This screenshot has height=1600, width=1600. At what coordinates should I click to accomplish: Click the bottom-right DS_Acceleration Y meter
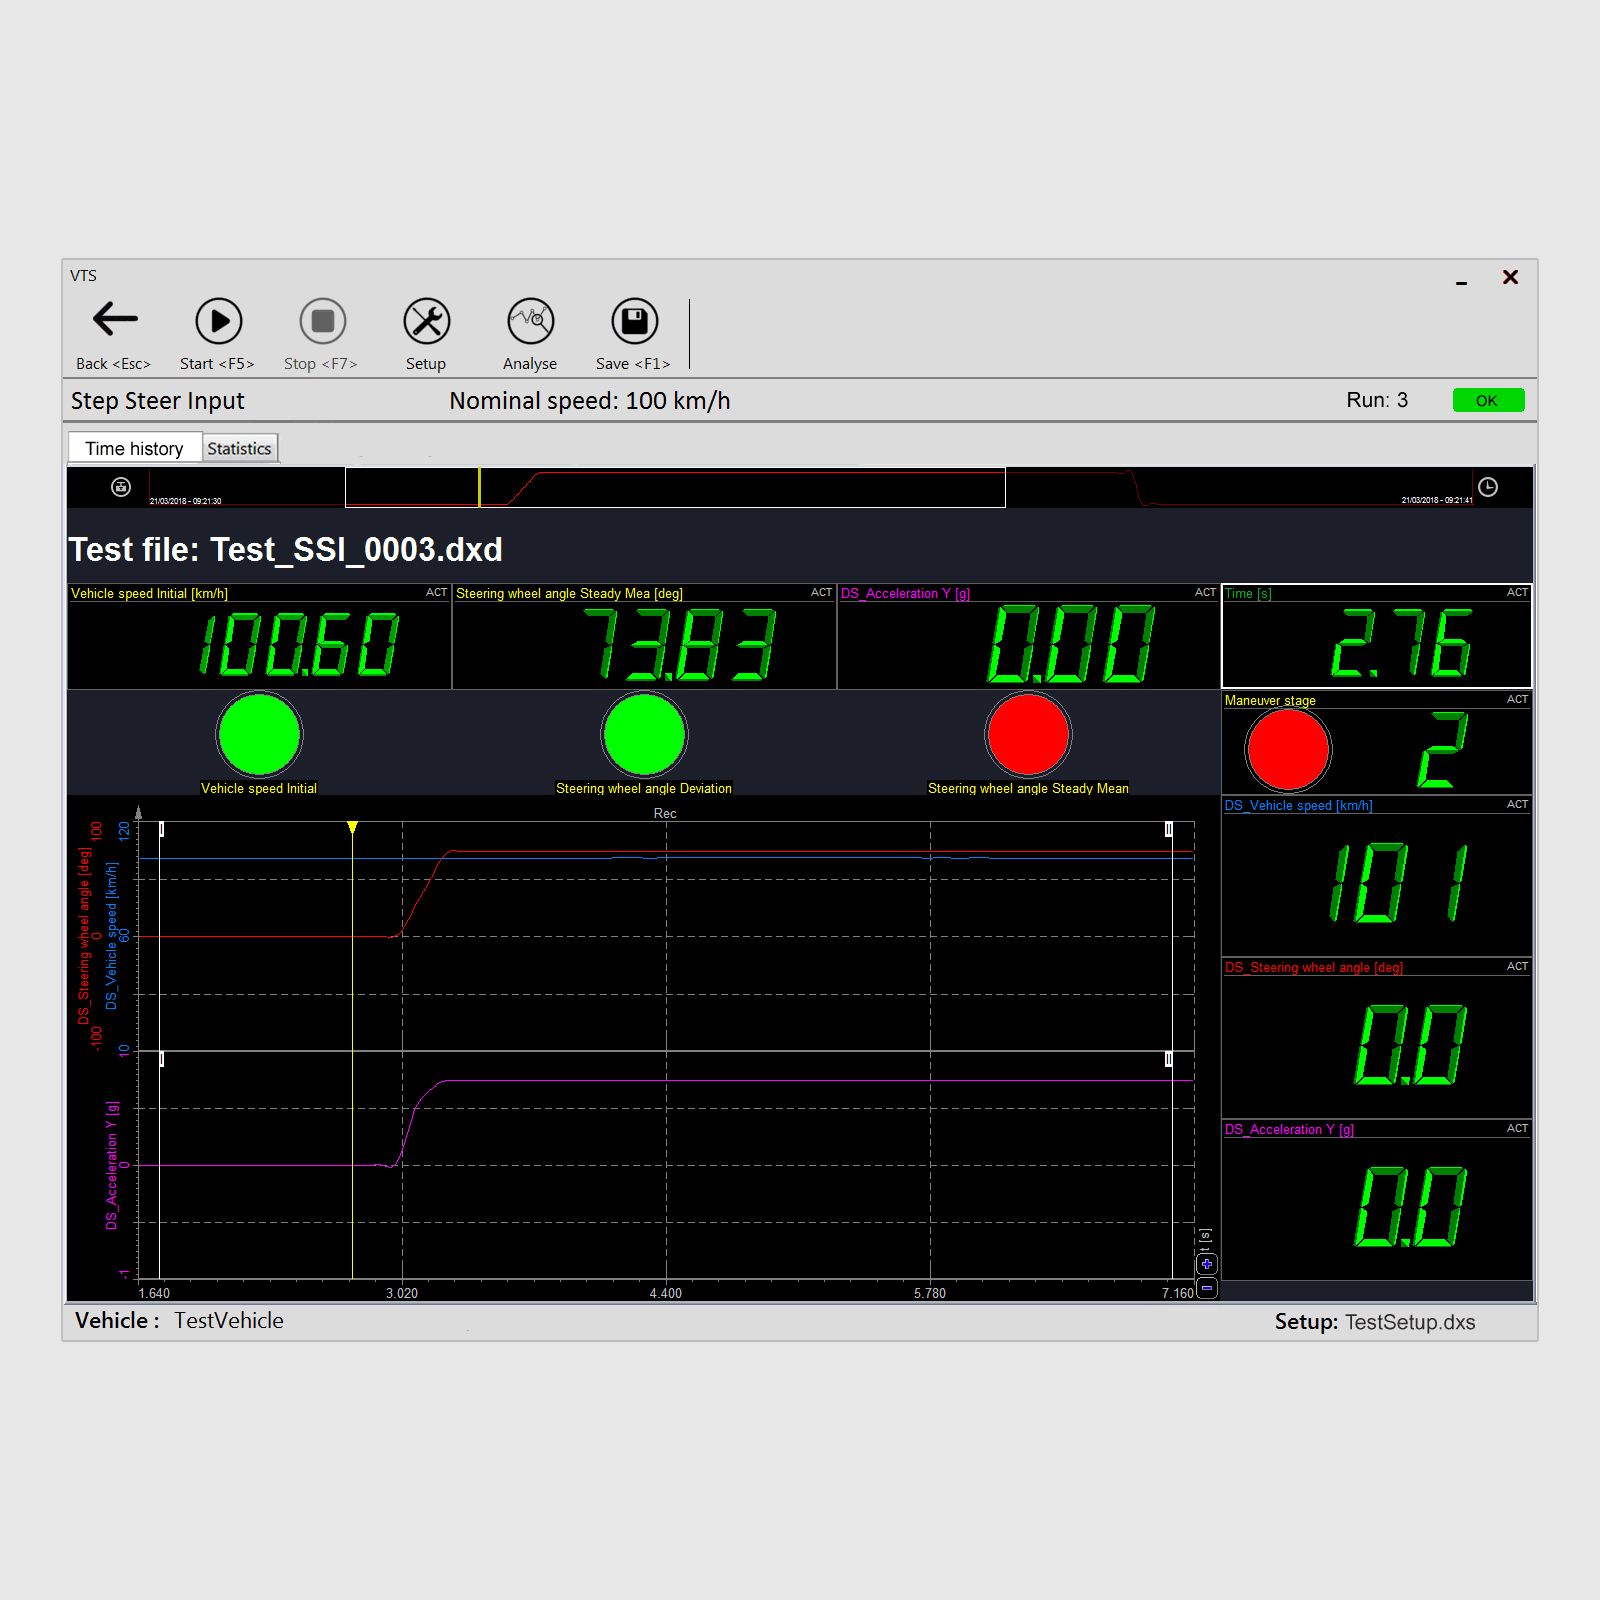pyautogui.click(x=1377, y=1200)
